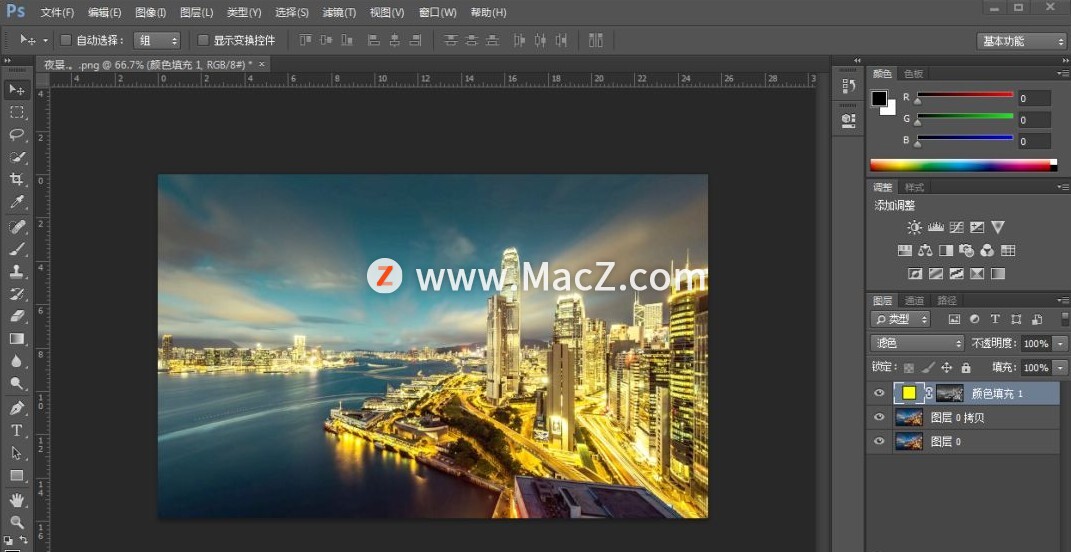
Task: Click the foreground color swatch
Action: coord(879,98)
